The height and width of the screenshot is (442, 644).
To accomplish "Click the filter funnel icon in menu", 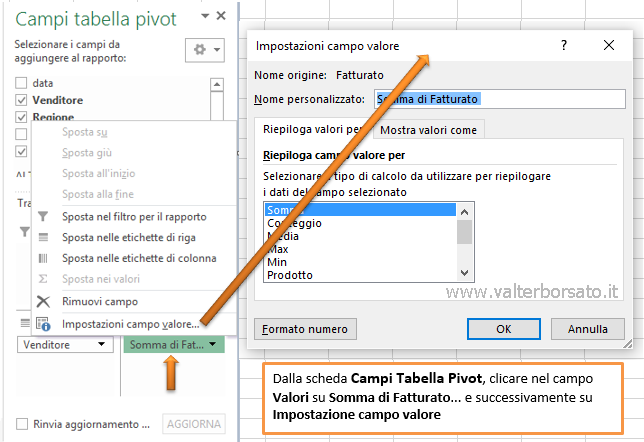I will tap(43, 216).
